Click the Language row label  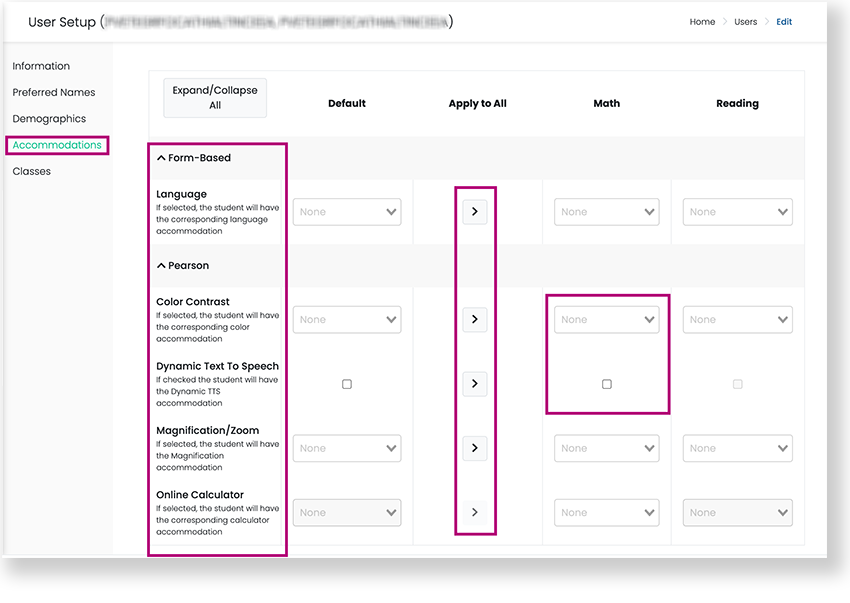181,194
